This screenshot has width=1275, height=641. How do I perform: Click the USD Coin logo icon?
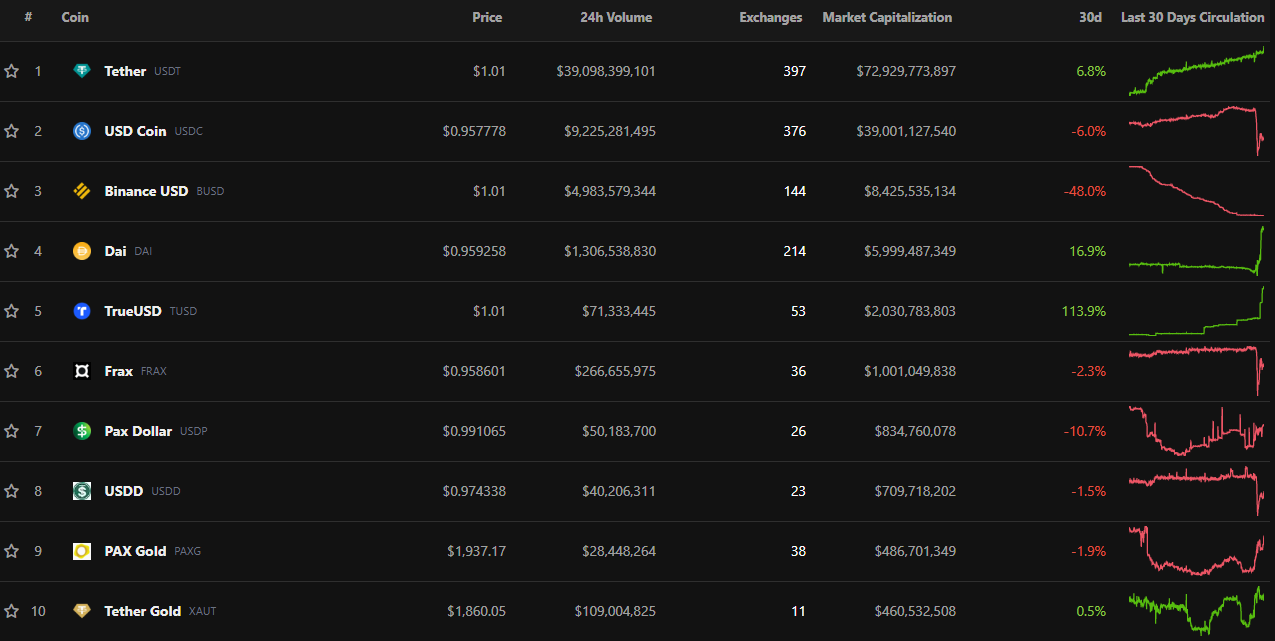(x=82, y=131)
